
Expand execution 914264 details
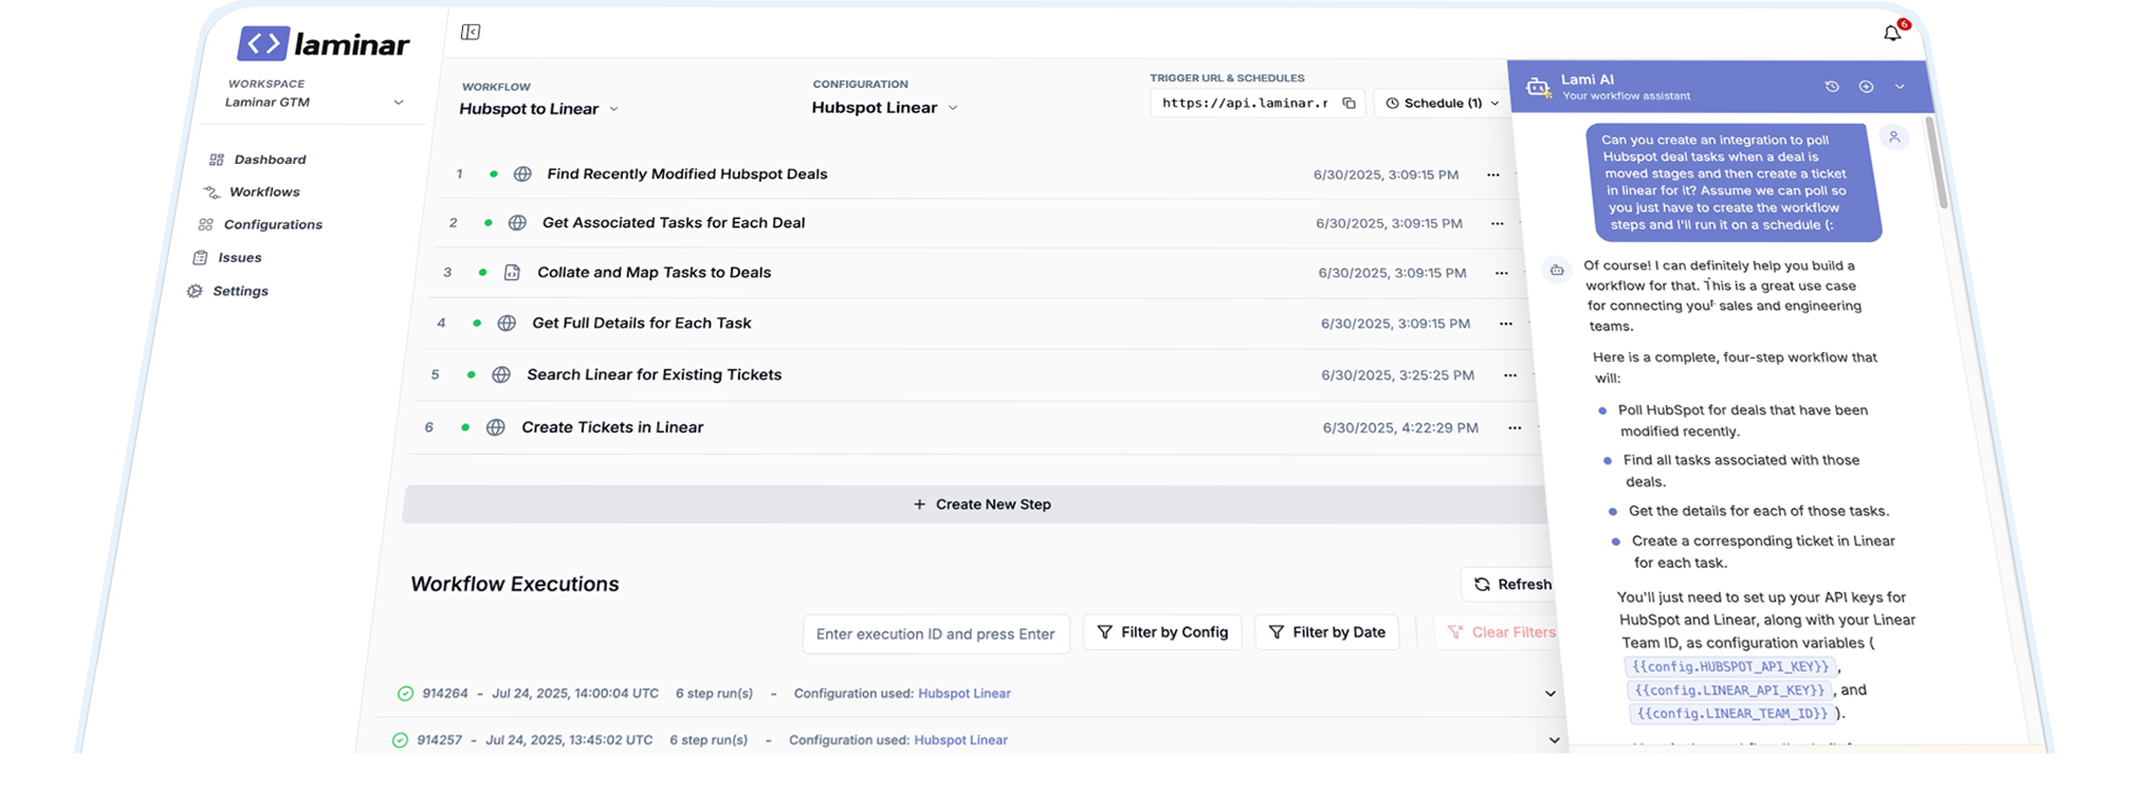click(x=1550, y=694)
